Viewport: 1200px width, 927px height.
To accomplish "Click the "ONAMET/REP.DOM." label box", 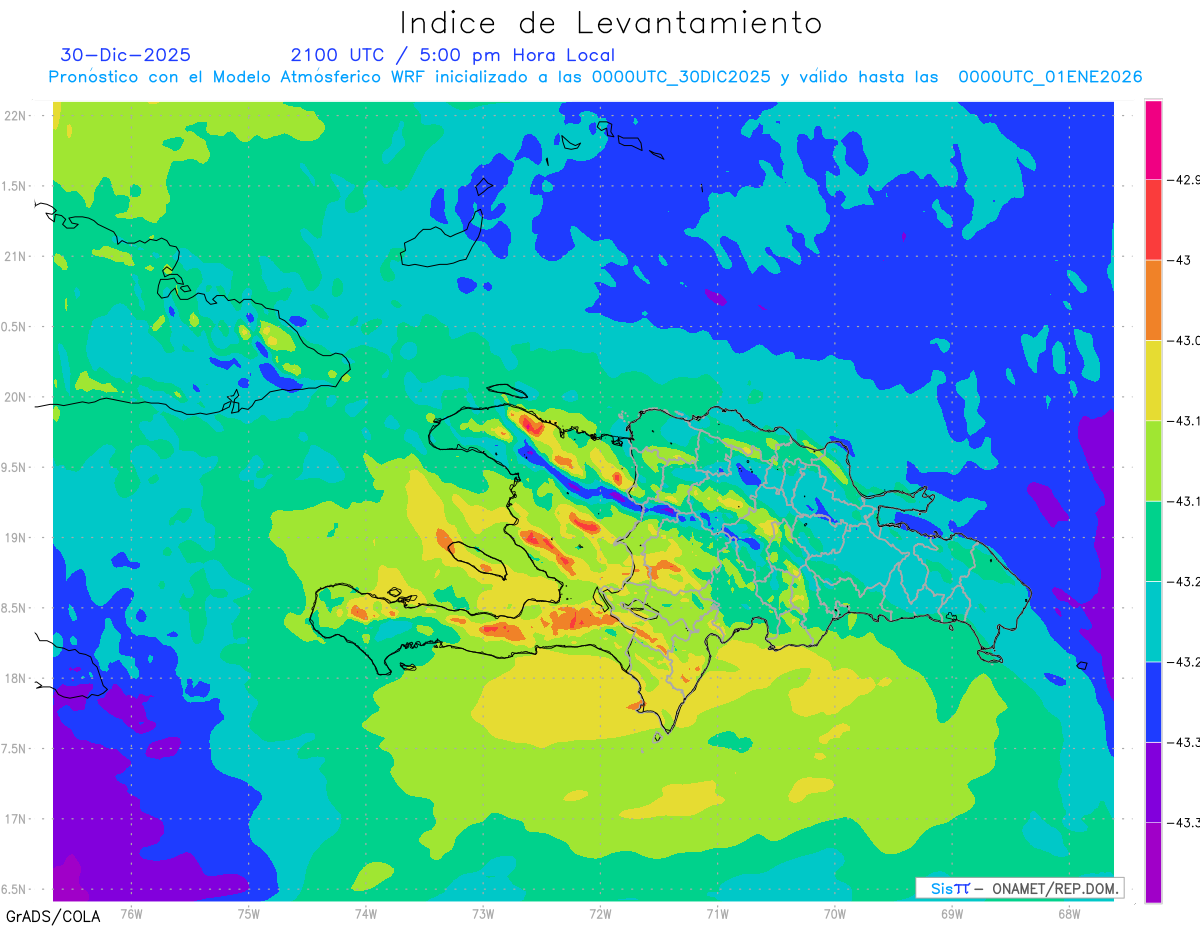I will (x=1019, y=888).
